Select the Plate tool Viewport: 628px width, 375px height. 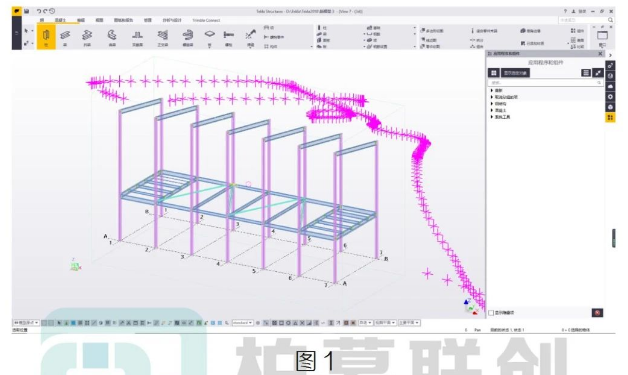(x=209, y=37)
